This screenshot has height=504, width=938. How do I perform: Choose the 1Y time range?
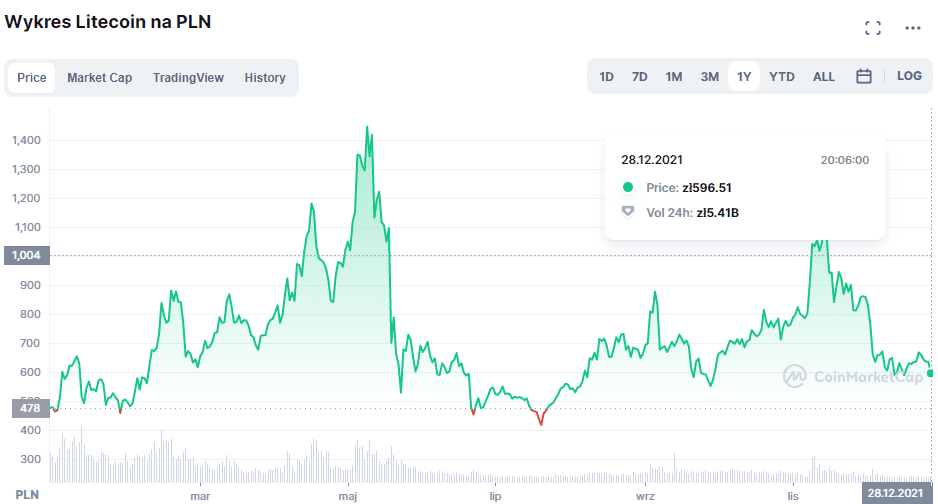point(744,77)
